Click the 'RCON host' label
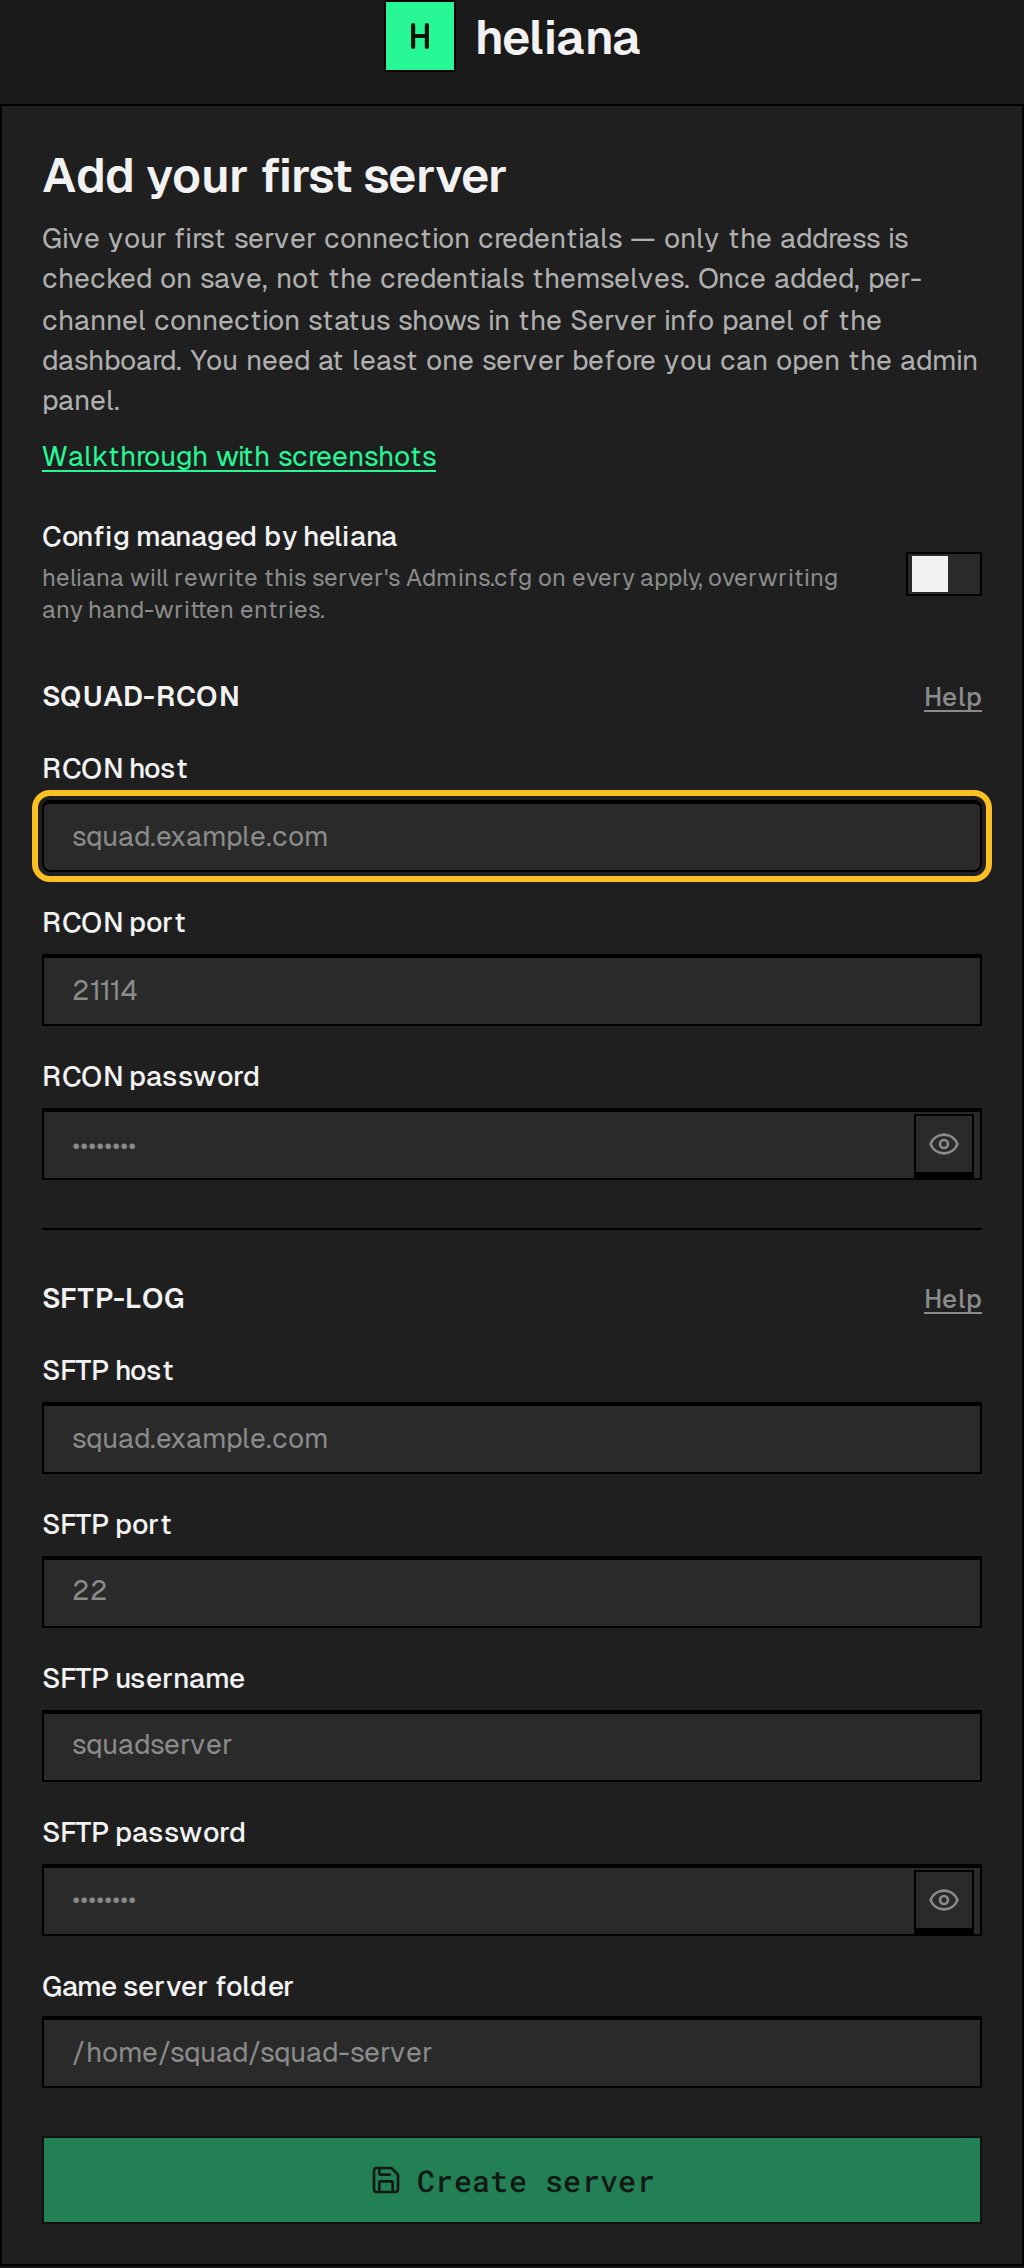 click(115, 768)
